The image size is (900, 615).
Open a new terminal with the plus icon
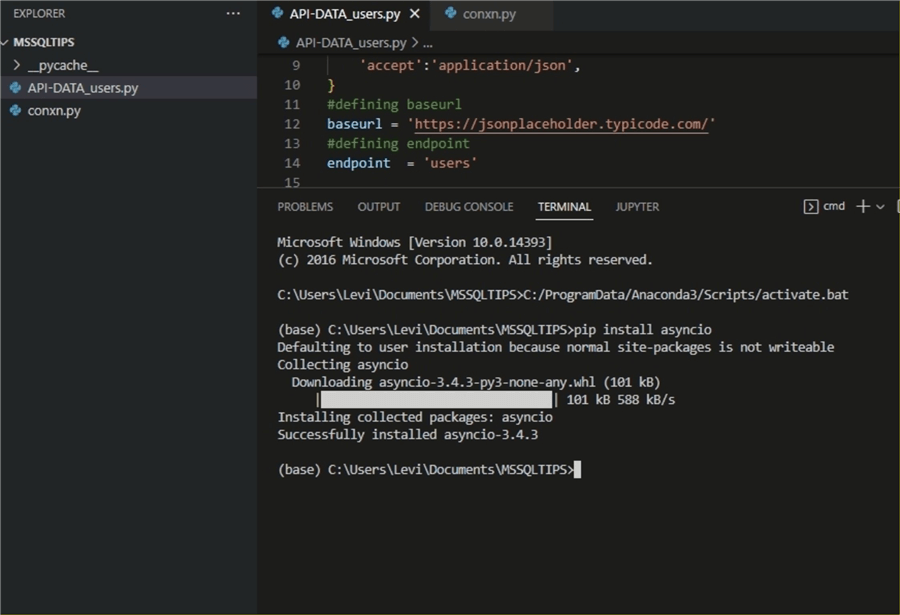click(x=860, y=206)
